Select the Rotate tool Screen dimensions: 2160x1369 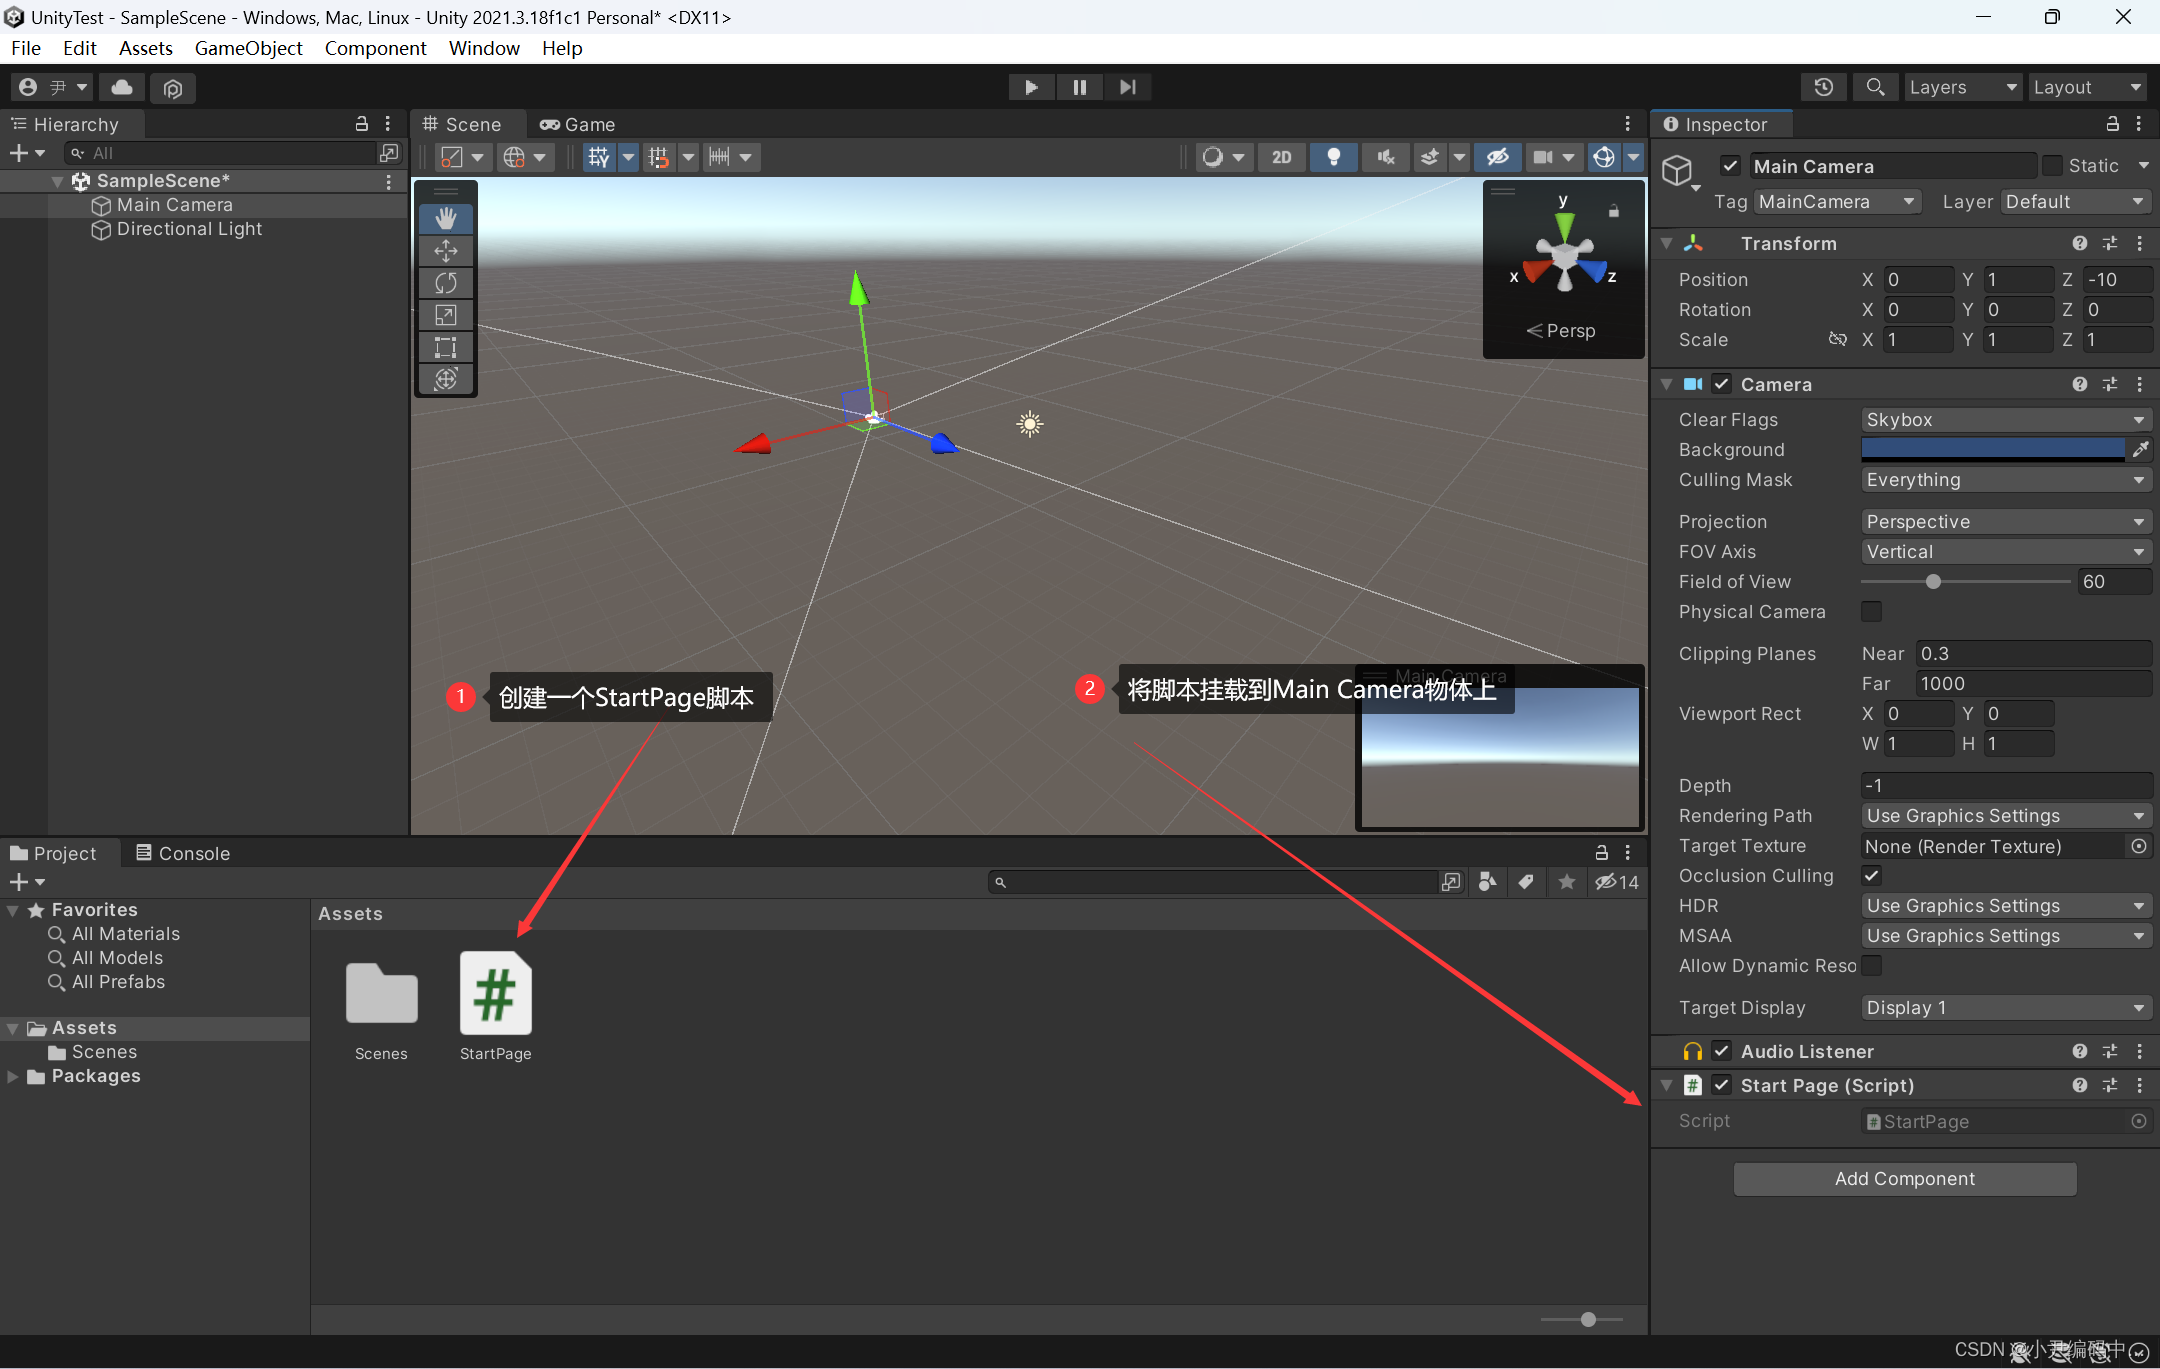pyautogui.click(x=446, y=283)
